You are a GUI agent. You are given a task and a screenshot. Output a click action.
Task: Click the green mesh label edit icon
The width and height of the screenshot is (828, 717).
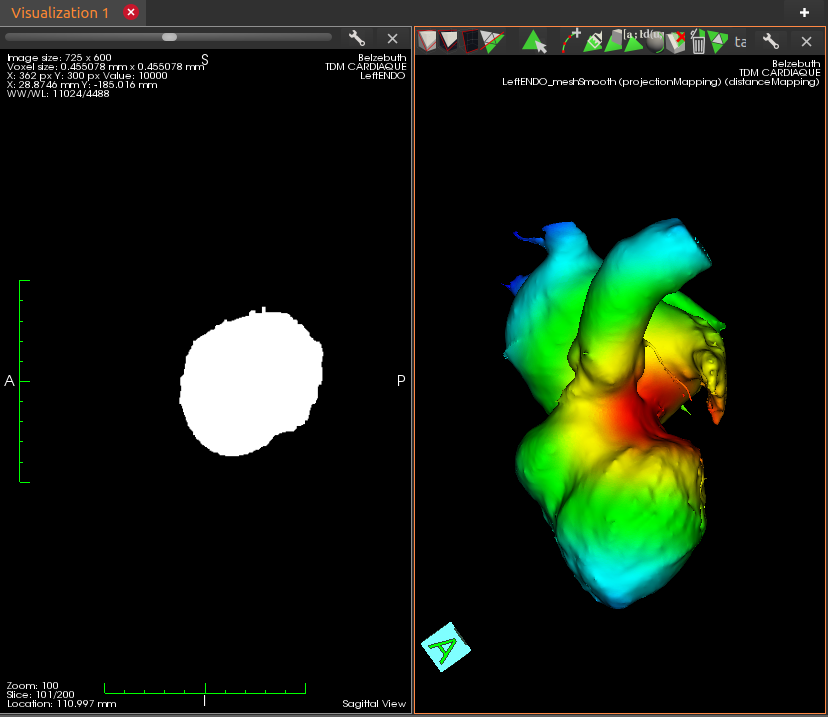click(592, 42)
